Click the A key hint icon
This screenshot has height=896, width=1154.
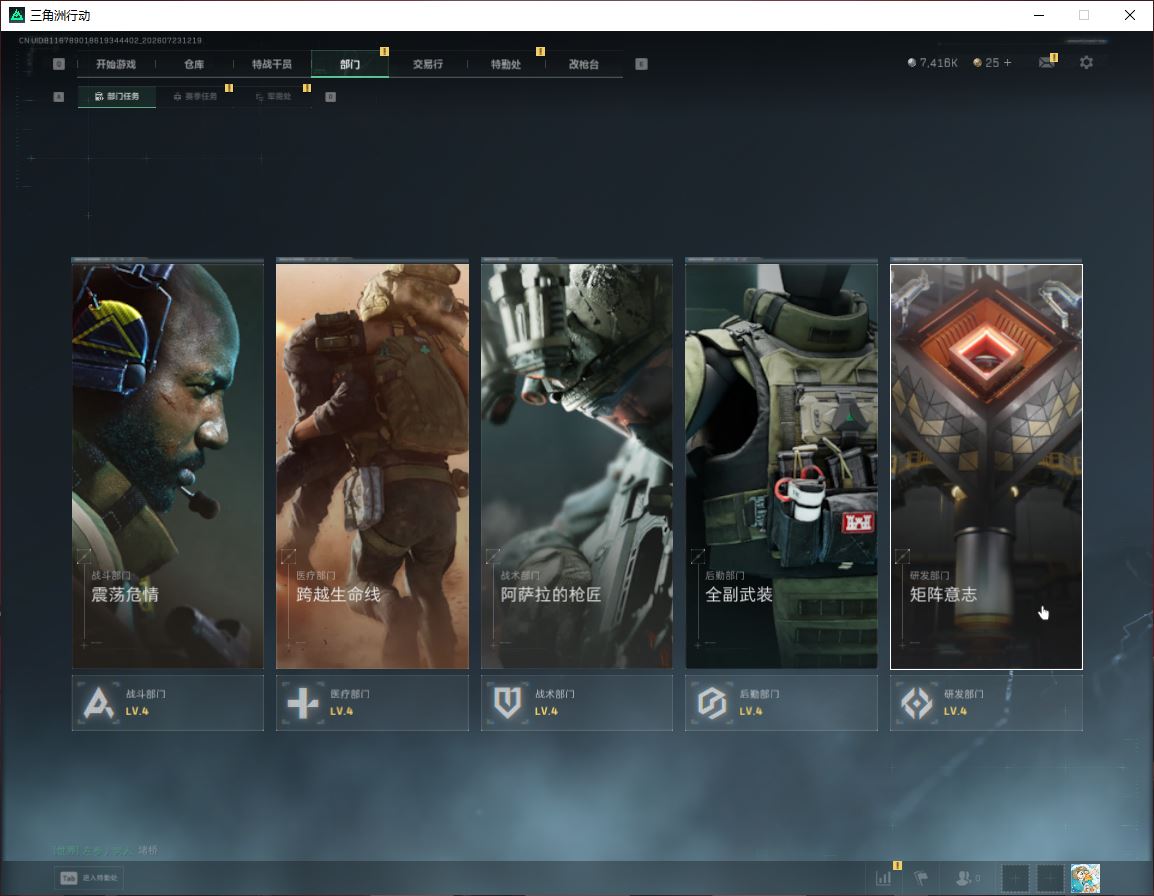point(59,96)
